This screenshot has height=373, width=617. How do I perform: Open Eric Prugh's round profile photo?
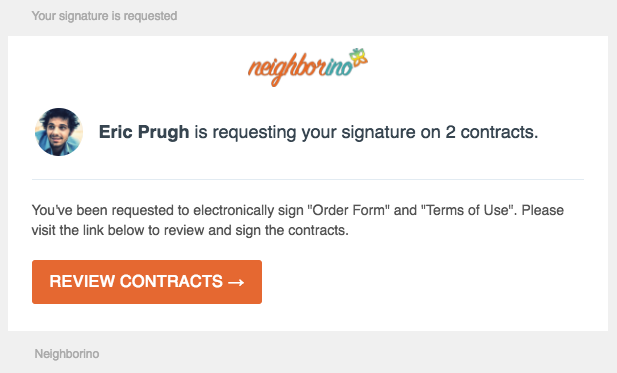pyautogui.click(x=59, y=132)
